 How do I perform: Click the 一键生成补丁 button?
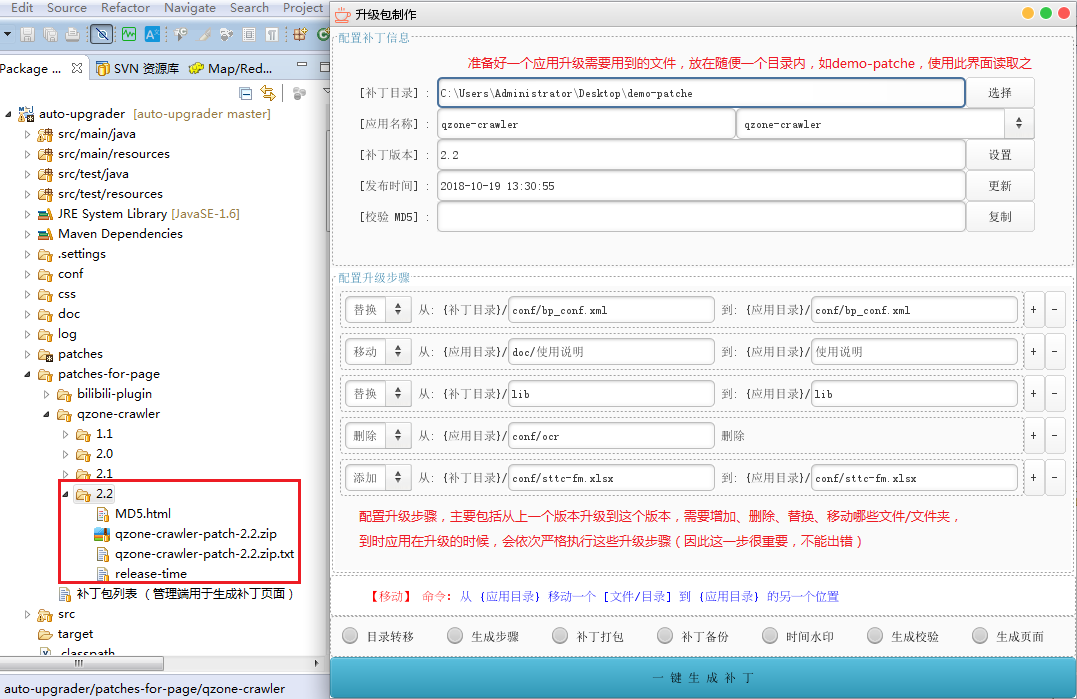[703, 678]
